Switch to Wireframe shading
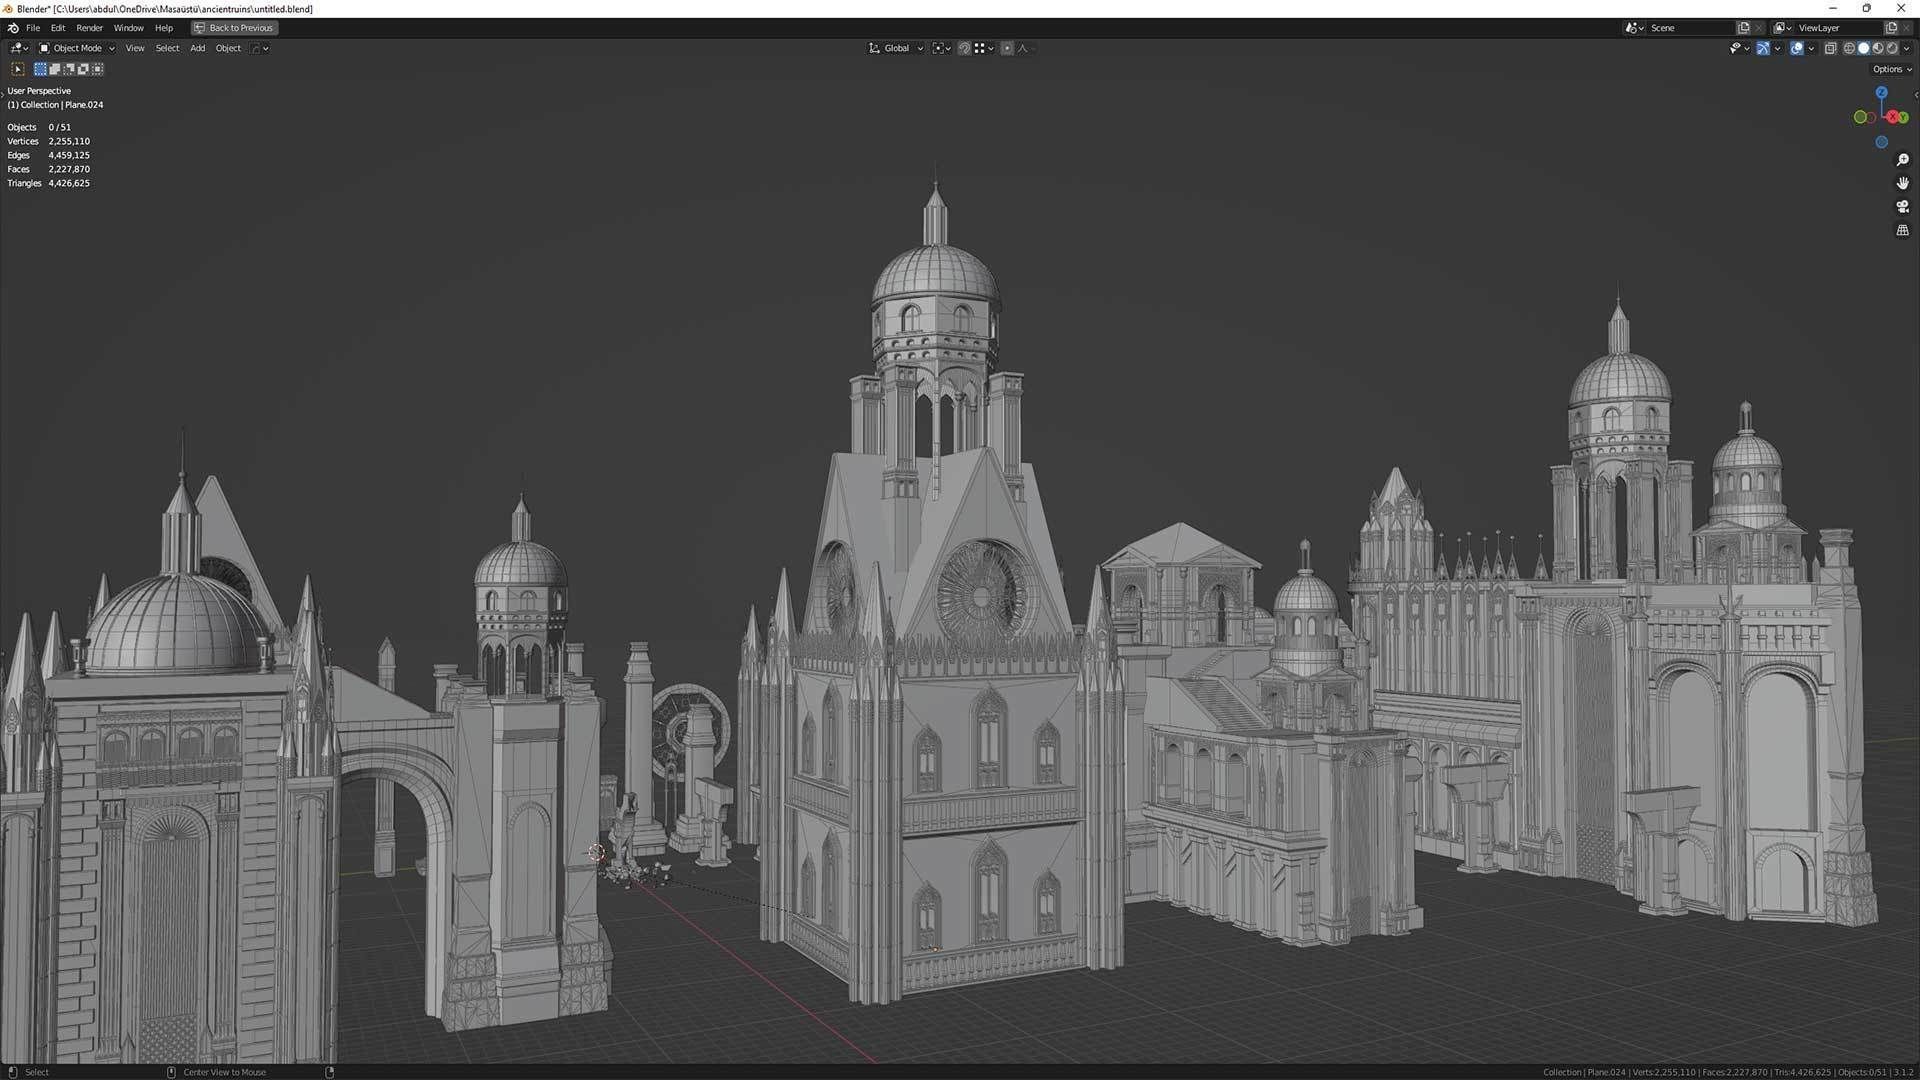This screenshot has width=1920, height=1080. 1849,48
